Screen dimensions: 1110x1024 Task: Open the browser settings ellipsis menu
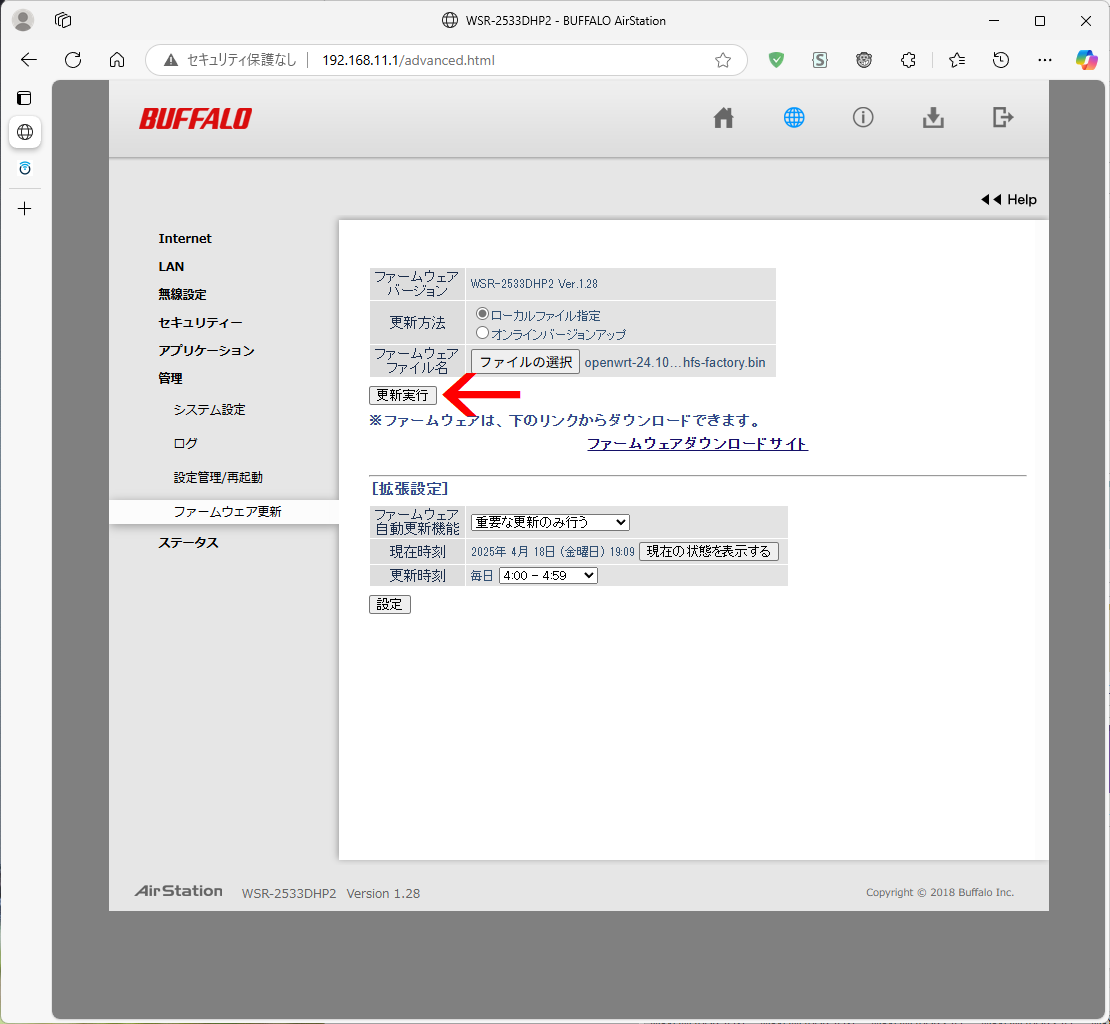[x=1044, y=60]
